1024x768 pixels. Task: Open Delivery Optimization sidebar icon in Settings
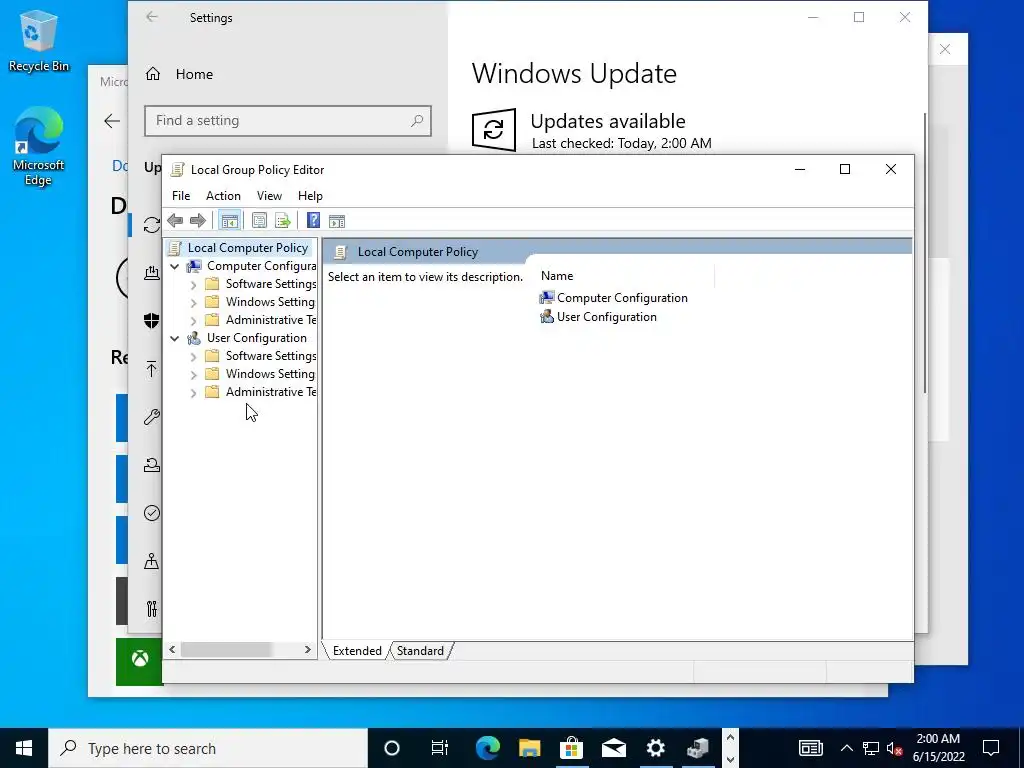click(x=152, y=272)
